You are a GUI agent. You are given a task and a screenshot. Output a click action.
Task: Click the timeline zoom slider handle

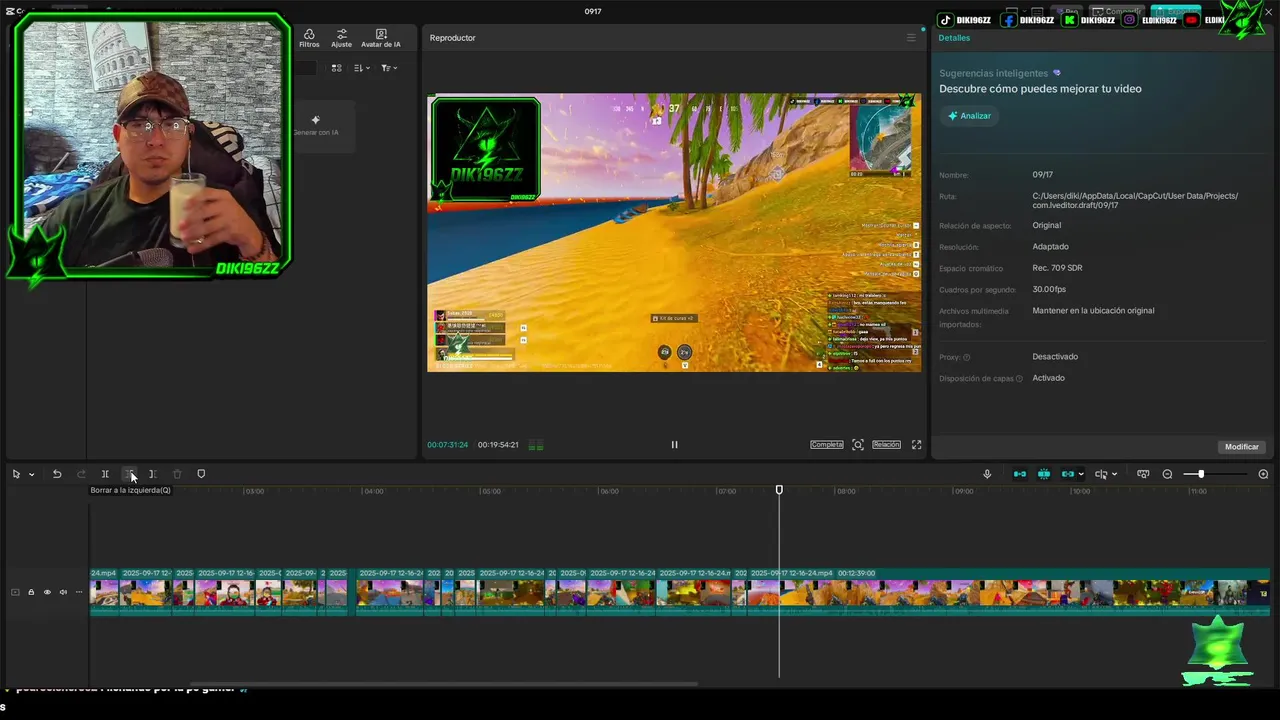tap(1201, 474)
